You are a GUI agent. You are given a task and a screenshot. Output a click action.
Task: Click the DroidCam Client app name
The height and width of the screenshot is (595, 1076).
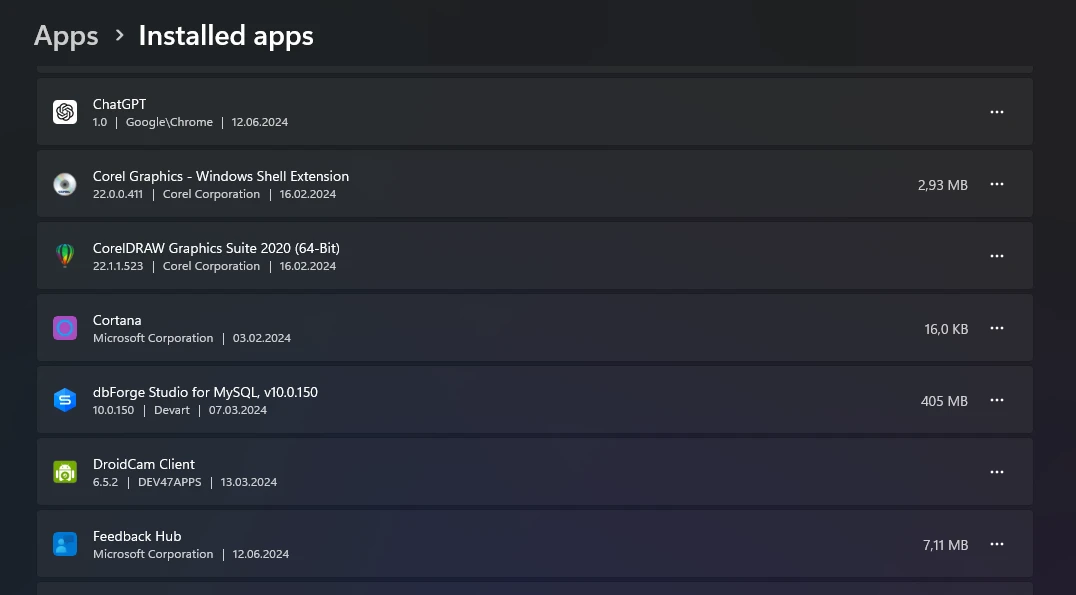(x=144, y=464)
